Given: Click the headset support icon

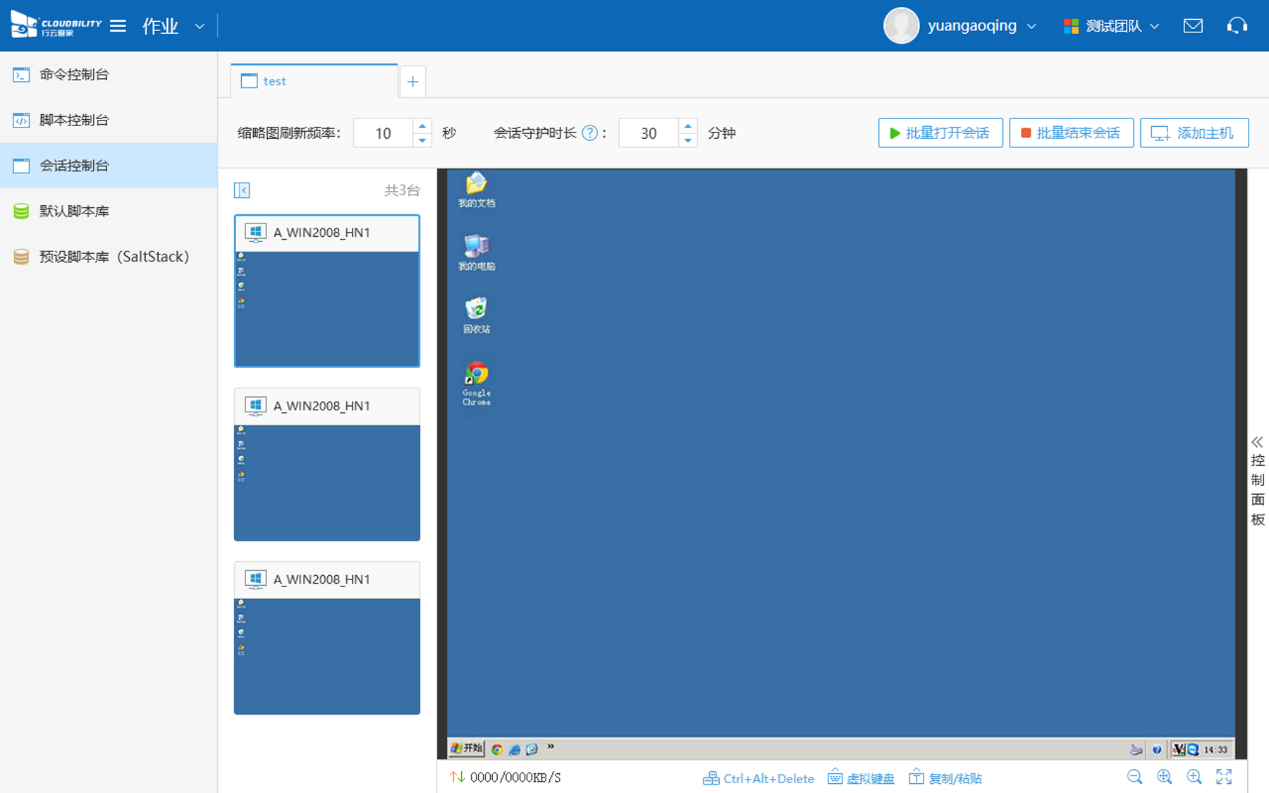Looking at the screenshot, I should (x=1237, y=26).
